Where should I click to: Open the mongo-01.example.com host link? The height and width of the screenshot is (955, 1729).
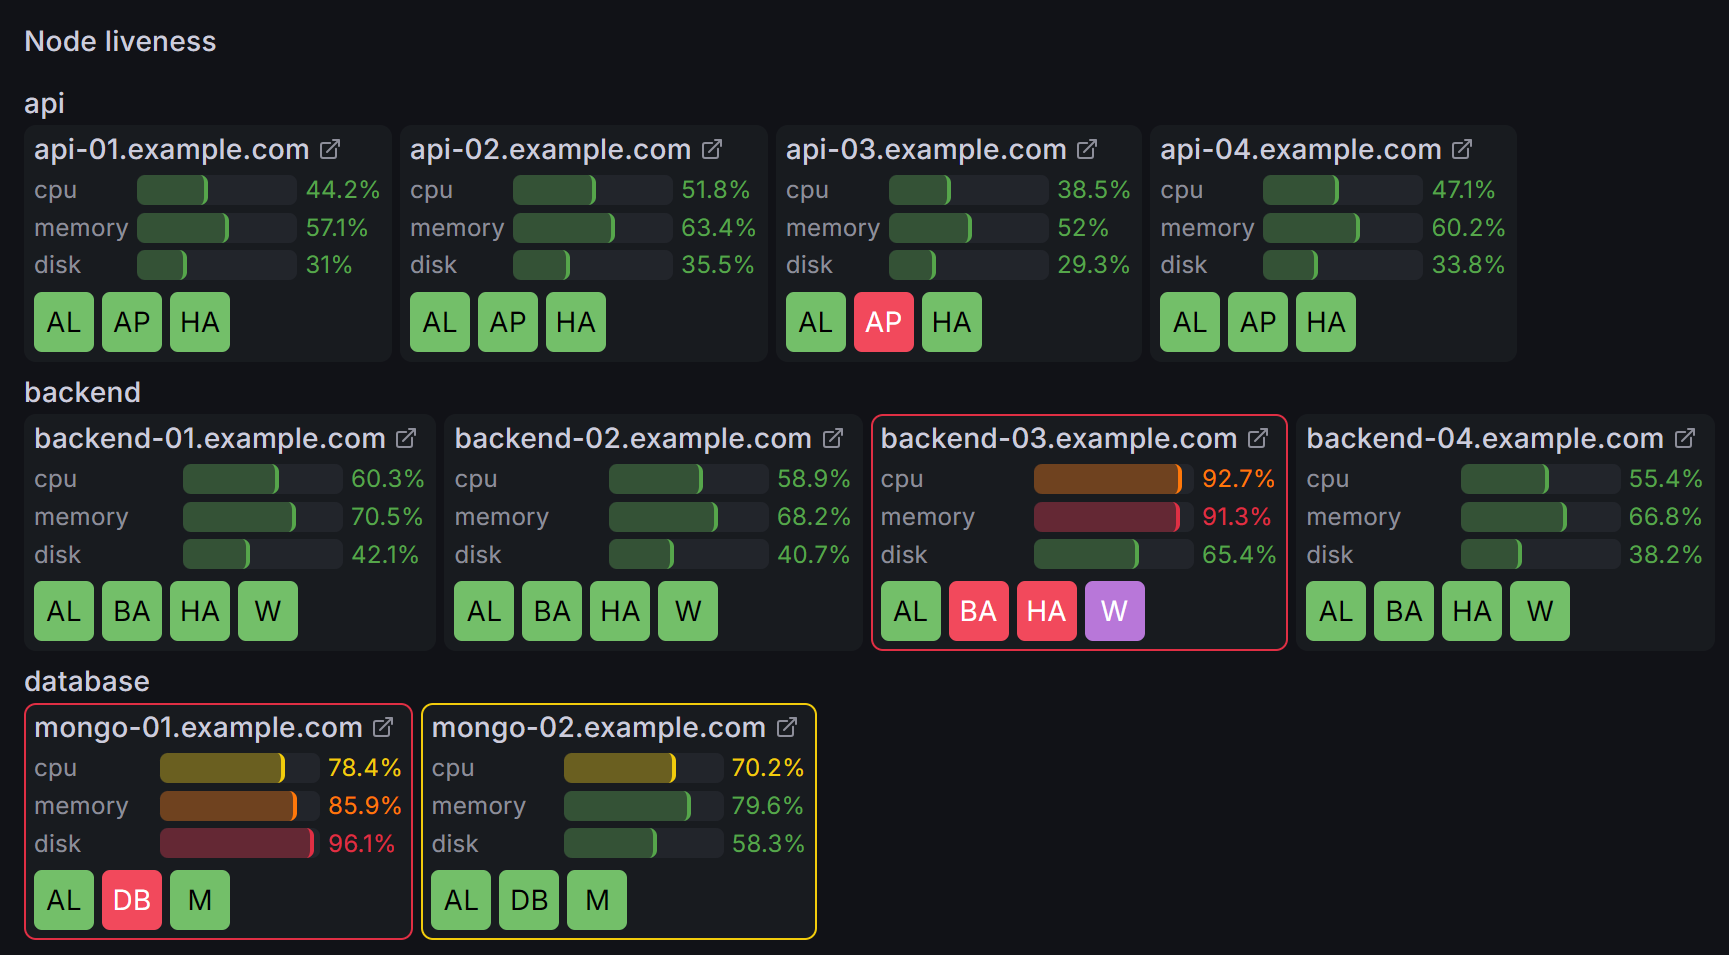[x=198, y=728]
